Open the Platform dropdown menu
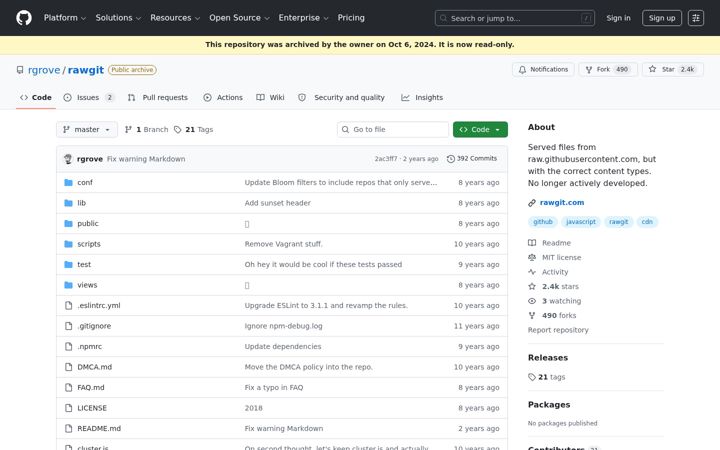Viewport: 720px width, 450px height. [x=65, y=18]
